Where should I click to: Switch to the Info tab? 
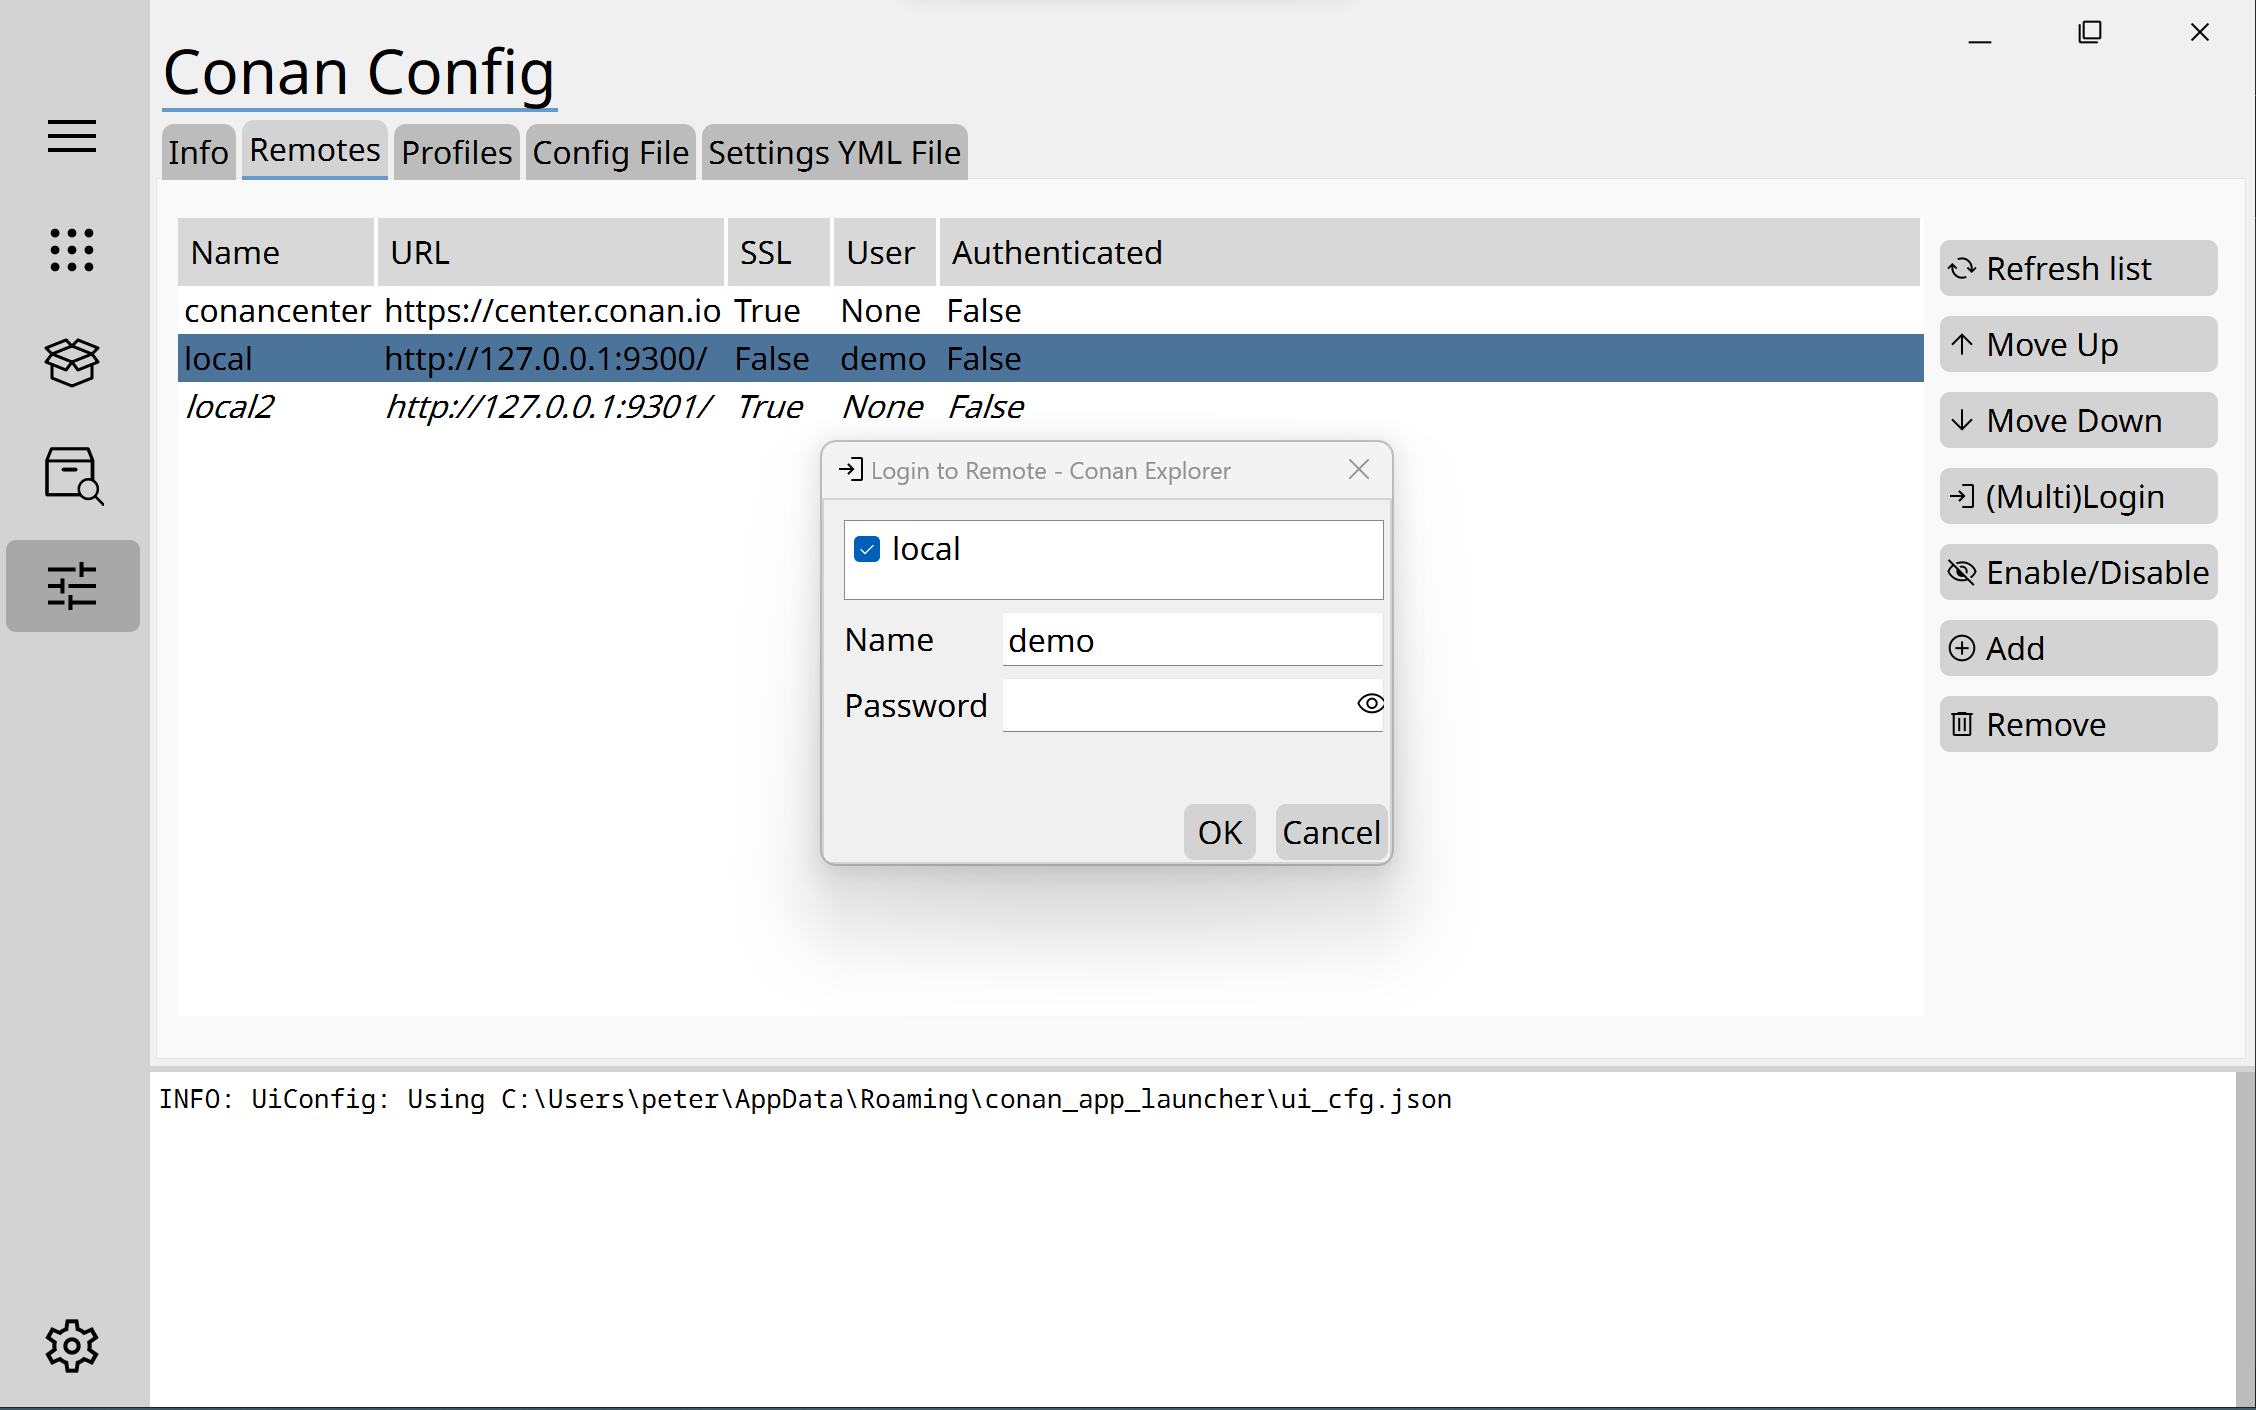(198, 152)
